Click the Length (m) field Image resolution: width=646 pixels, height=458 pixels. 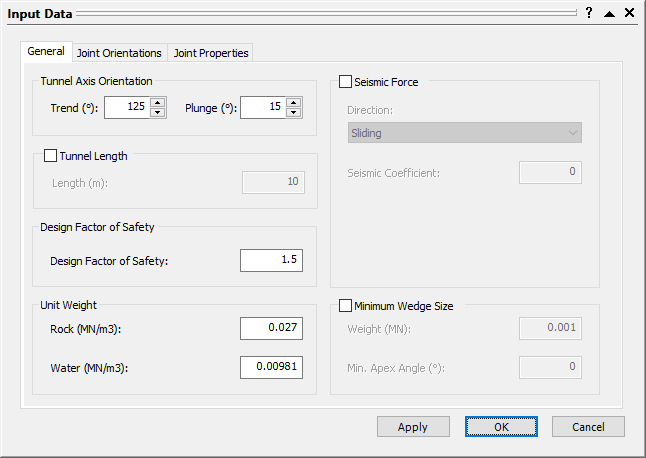pos(274,182)
